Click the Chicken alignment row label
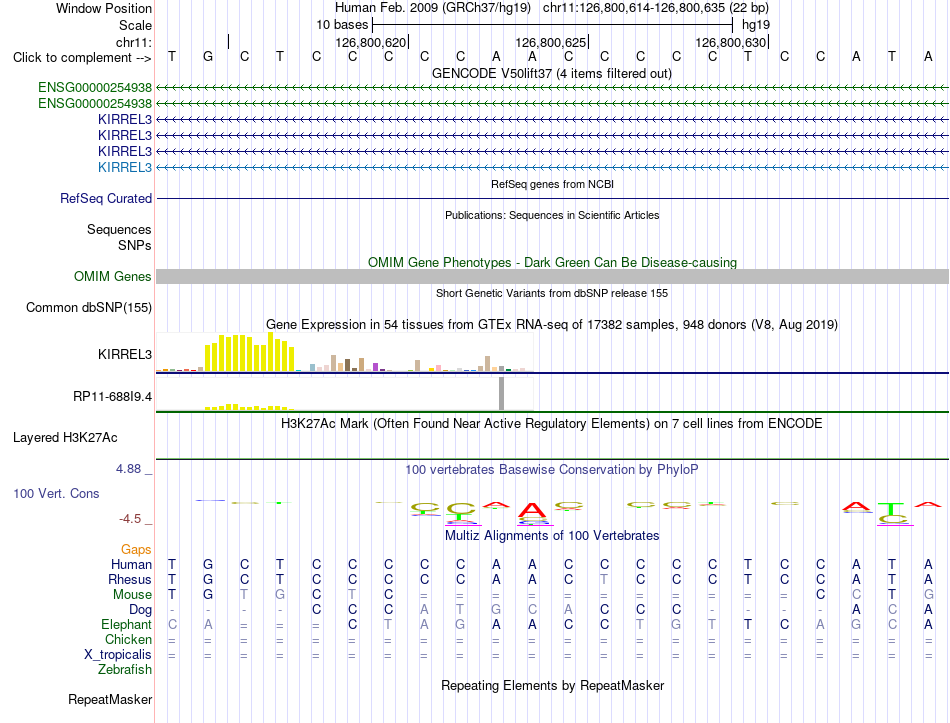Image resolution: width=950 pixels, height=723 pixels. (128, 639)
